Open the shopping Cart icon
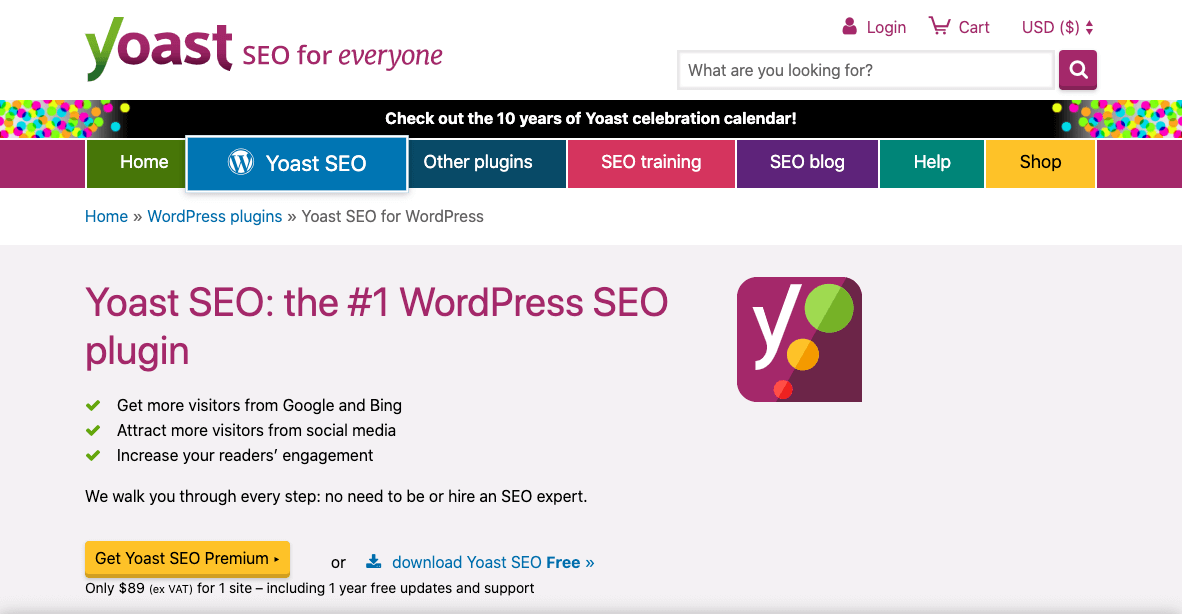This screenshot has height=614, width=1182. [x=938, y=26]
